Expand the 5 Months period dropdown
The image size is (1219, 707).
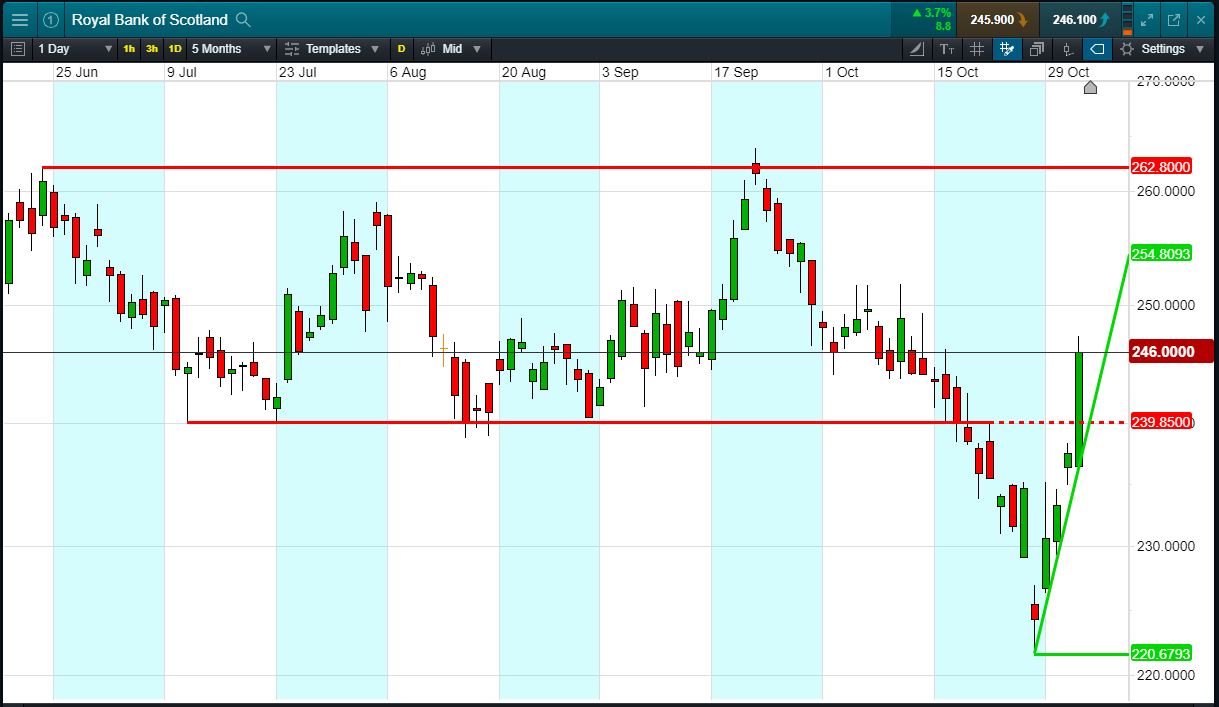point(231,48)
